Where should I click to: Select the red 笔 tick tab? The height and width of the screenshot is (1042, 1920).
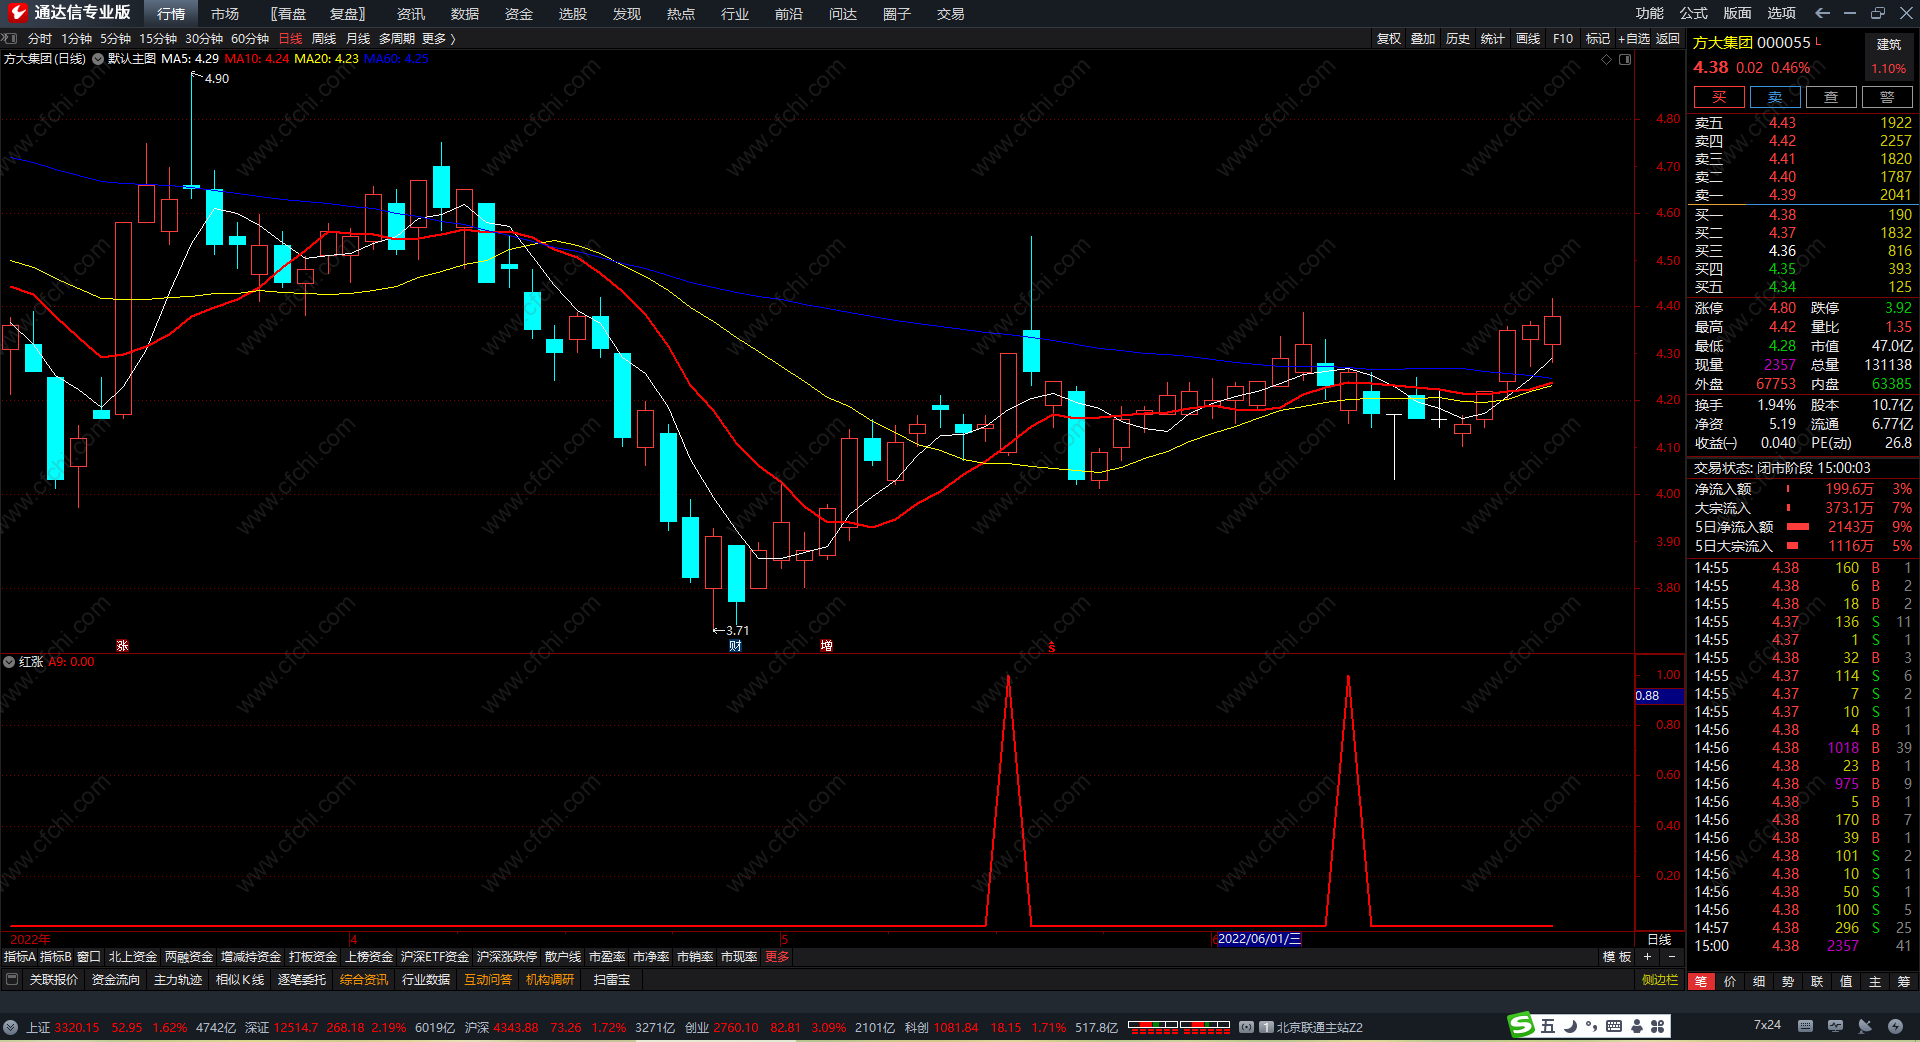(x=1701, y=981)
